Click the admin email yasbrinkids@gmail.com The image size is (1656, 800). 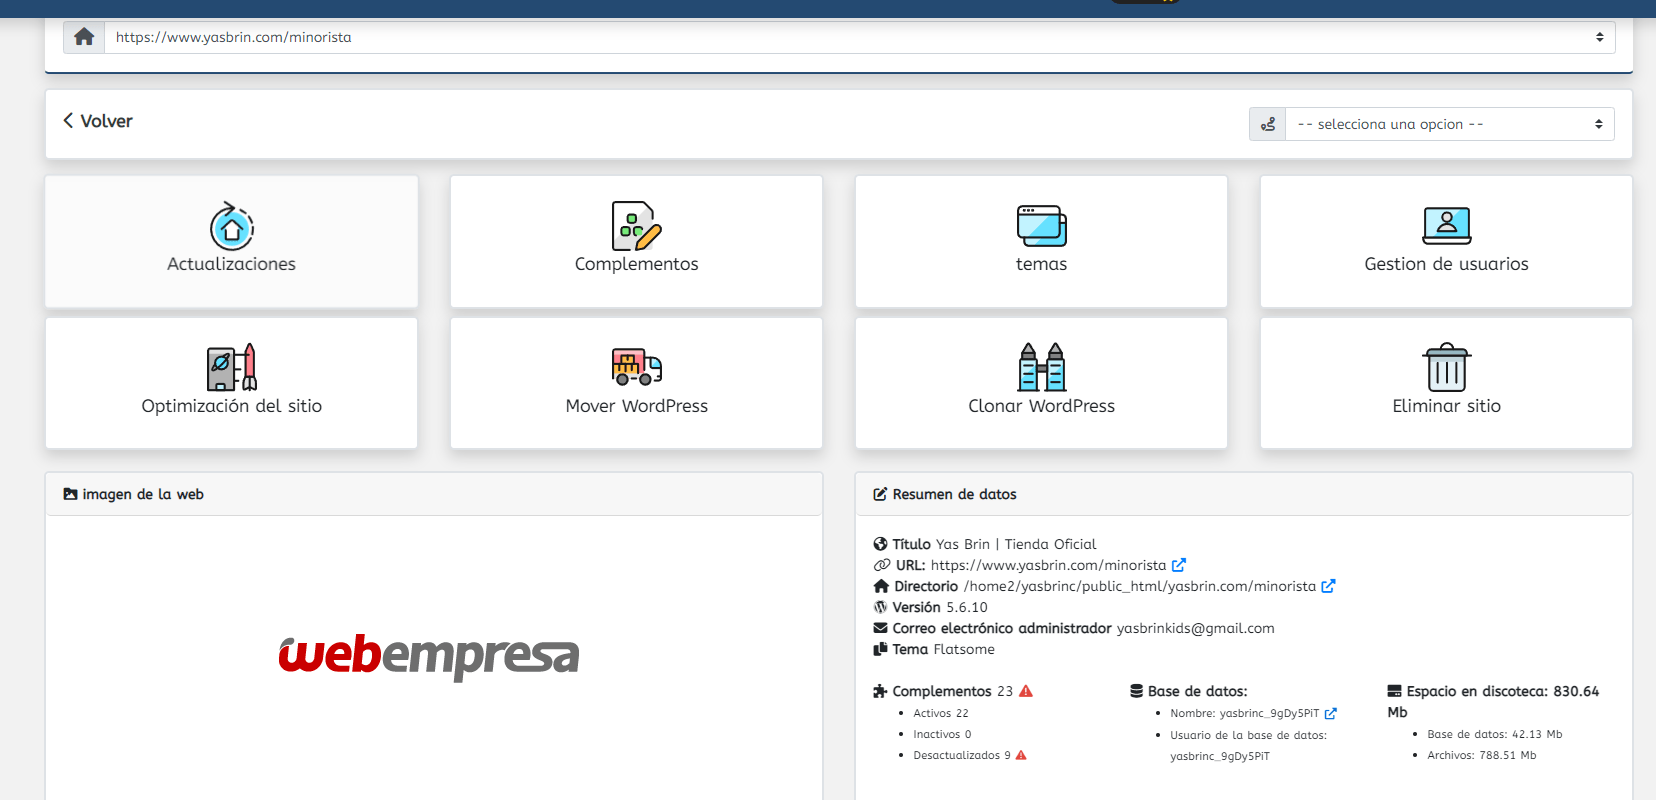pyautogui.click(x=1195, y=628)
